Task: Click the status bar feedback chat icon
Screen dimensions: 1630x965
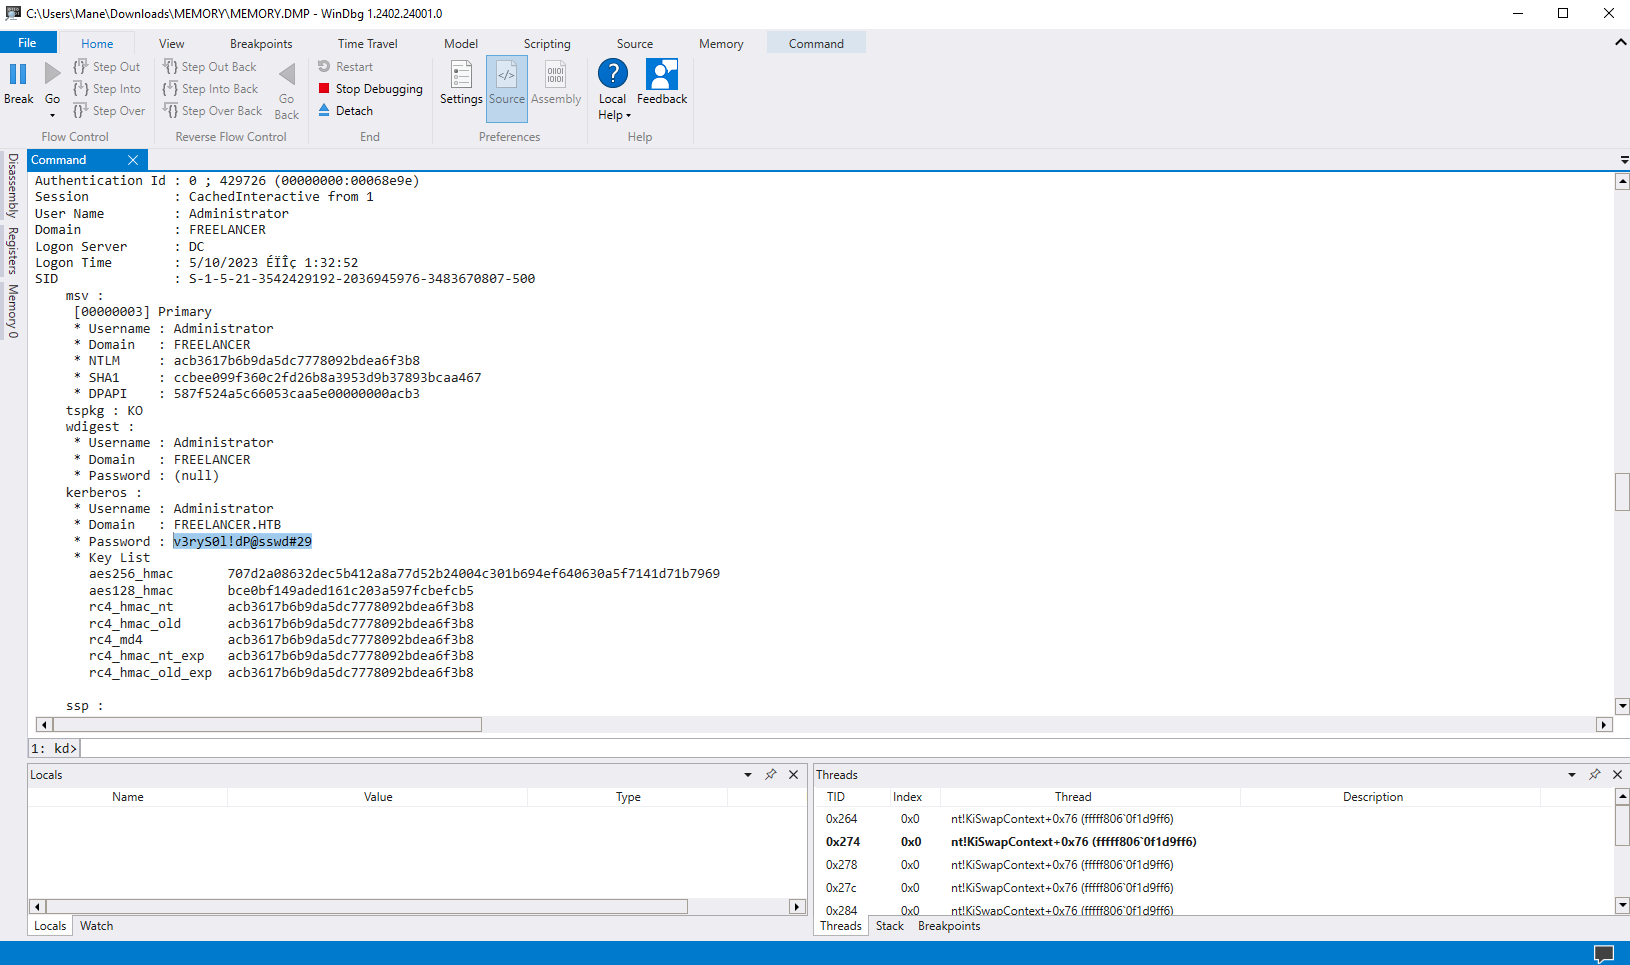Action: coord(1604,954)
